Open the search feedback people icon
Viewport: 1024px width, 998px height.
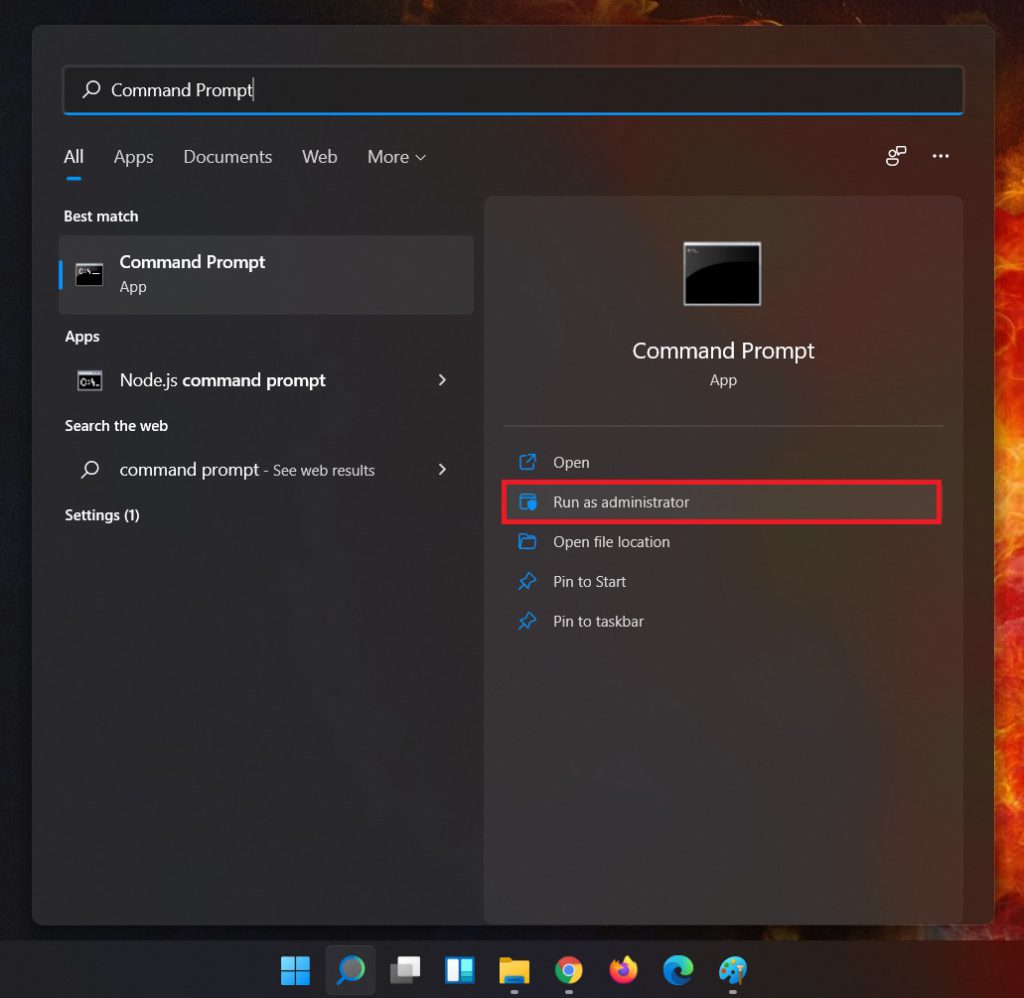(895, 156)
